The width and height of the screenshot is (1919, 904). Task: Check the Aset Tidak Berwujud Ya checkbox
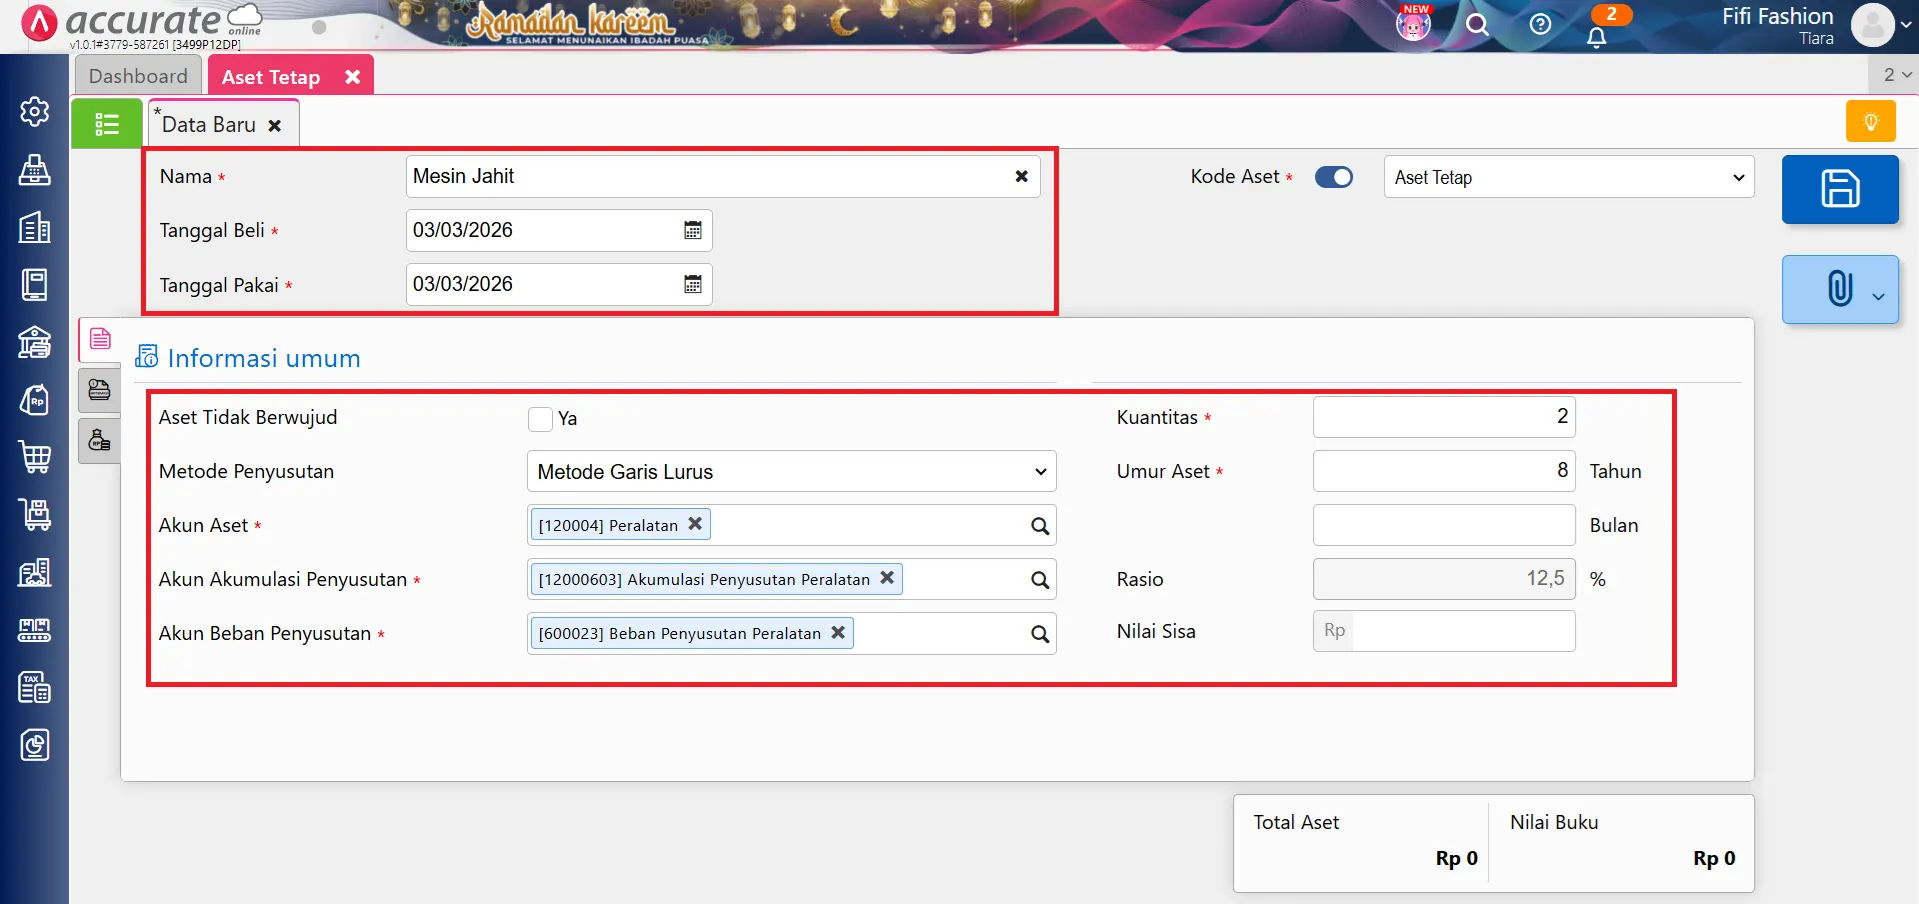(x=540, y=419)
